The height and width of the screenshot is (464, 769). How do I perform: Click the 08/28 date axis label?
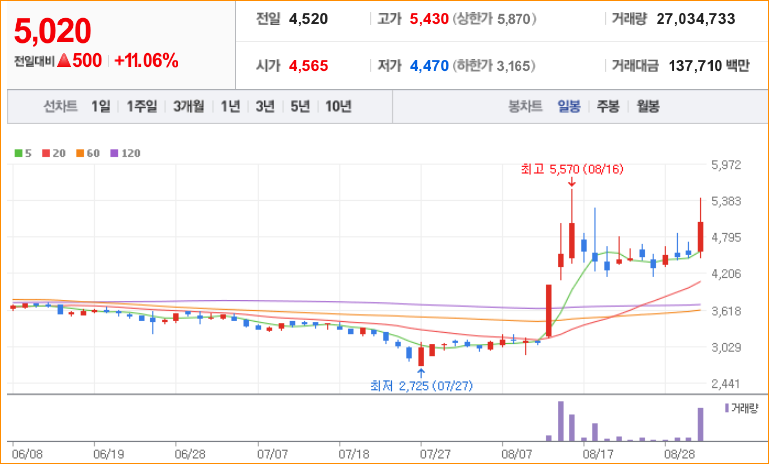pos(679,454)
